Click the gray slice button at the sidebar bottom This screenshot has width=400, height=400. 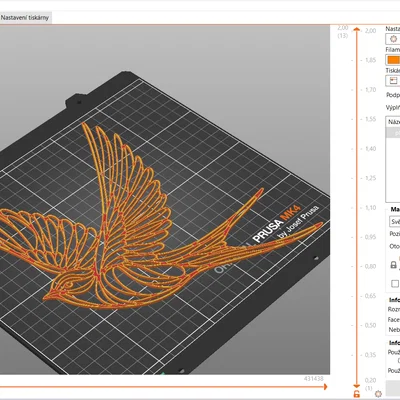coord(393,388)
